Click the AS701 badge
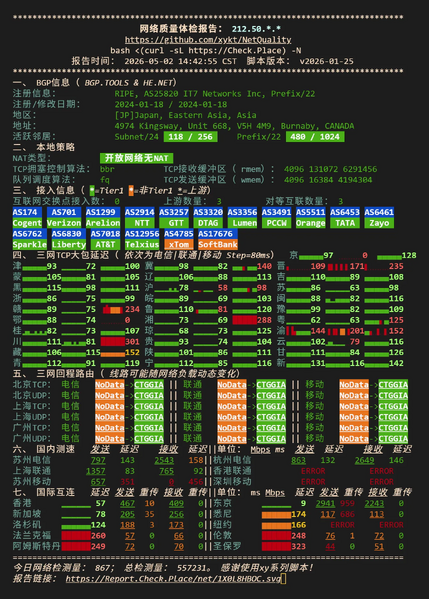The height and width of the screenshot is (599, 429). point(64,212)
